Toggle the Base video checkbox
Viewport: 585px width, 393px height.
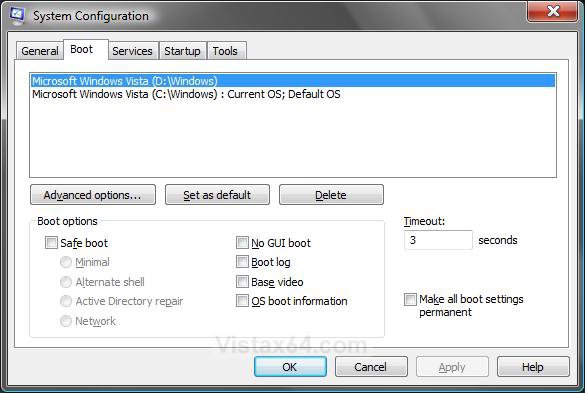tap(242, 282)
